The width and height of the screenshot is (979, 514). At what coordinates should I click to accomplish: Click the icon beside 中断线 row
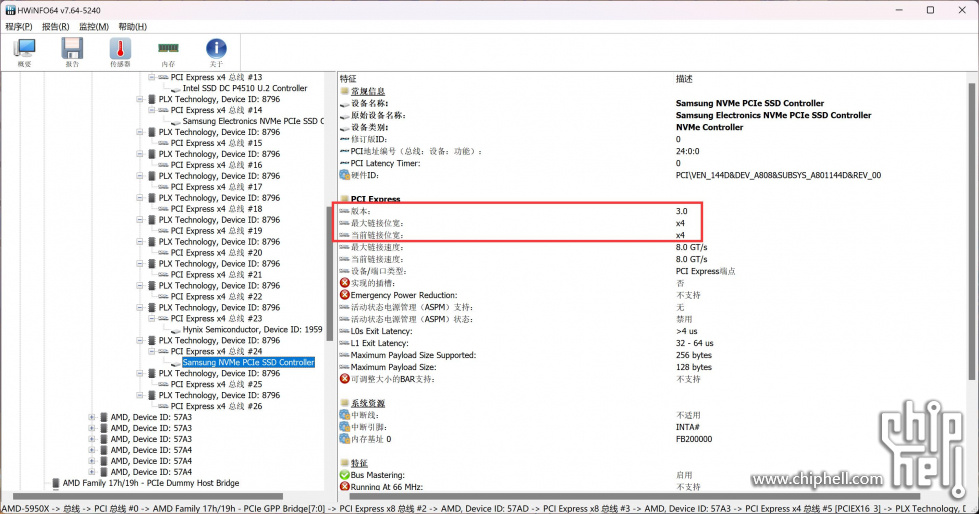(x=345, y=415)
